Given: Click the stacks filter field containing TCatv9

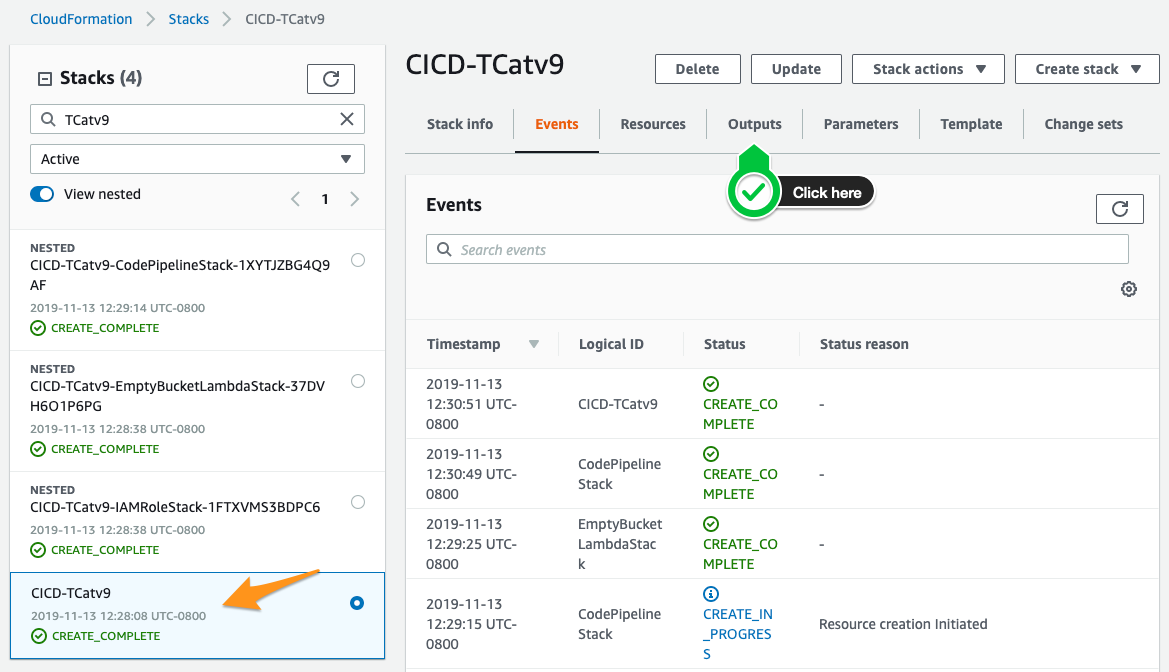Looking at the screenshot, I should click(x=198, y=119).
